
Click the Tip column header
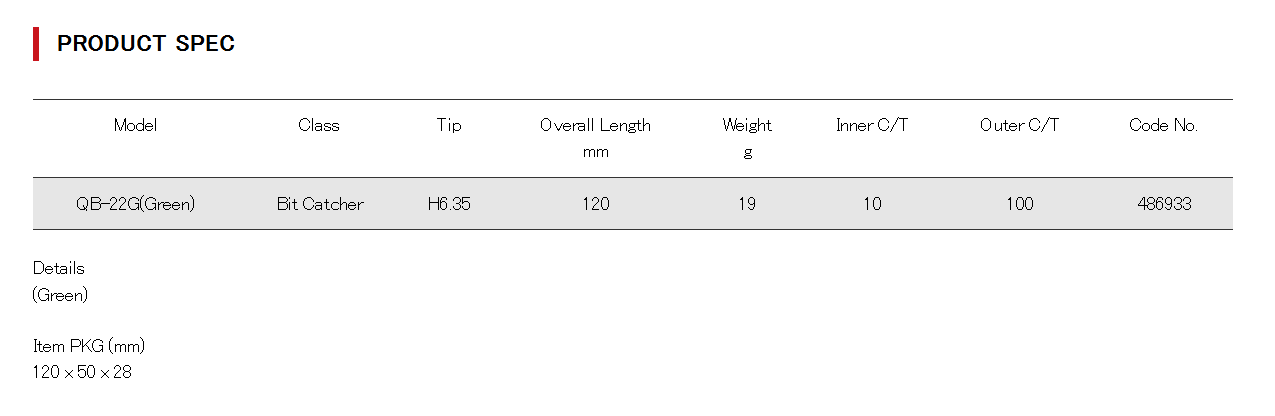[x=449, y=126]
